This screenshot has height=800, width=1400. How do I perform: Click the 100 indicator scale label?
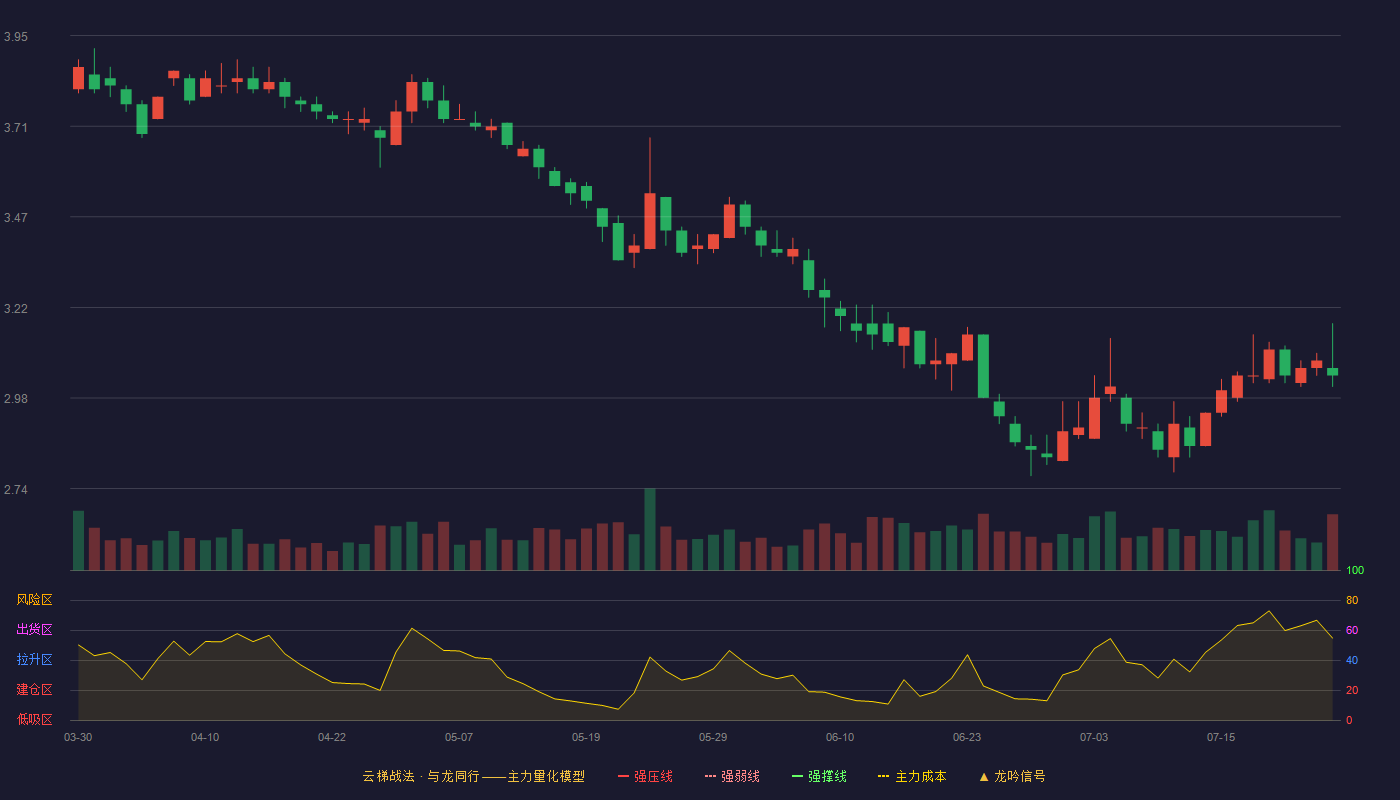point(1355,571)
